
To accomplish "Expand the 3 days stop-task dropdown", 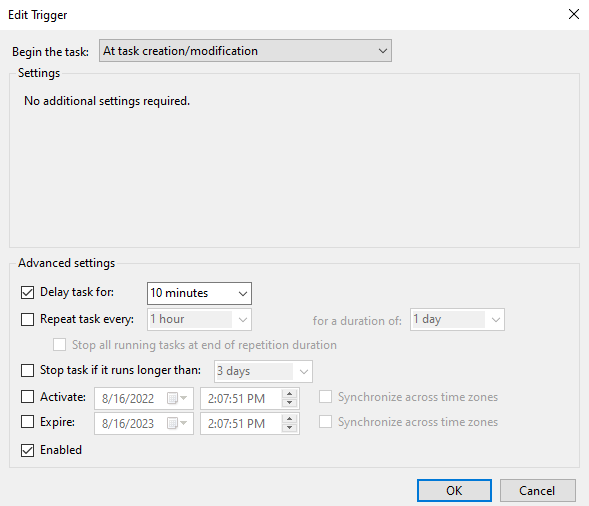I will pyautogui.click(x=263, y=371).
